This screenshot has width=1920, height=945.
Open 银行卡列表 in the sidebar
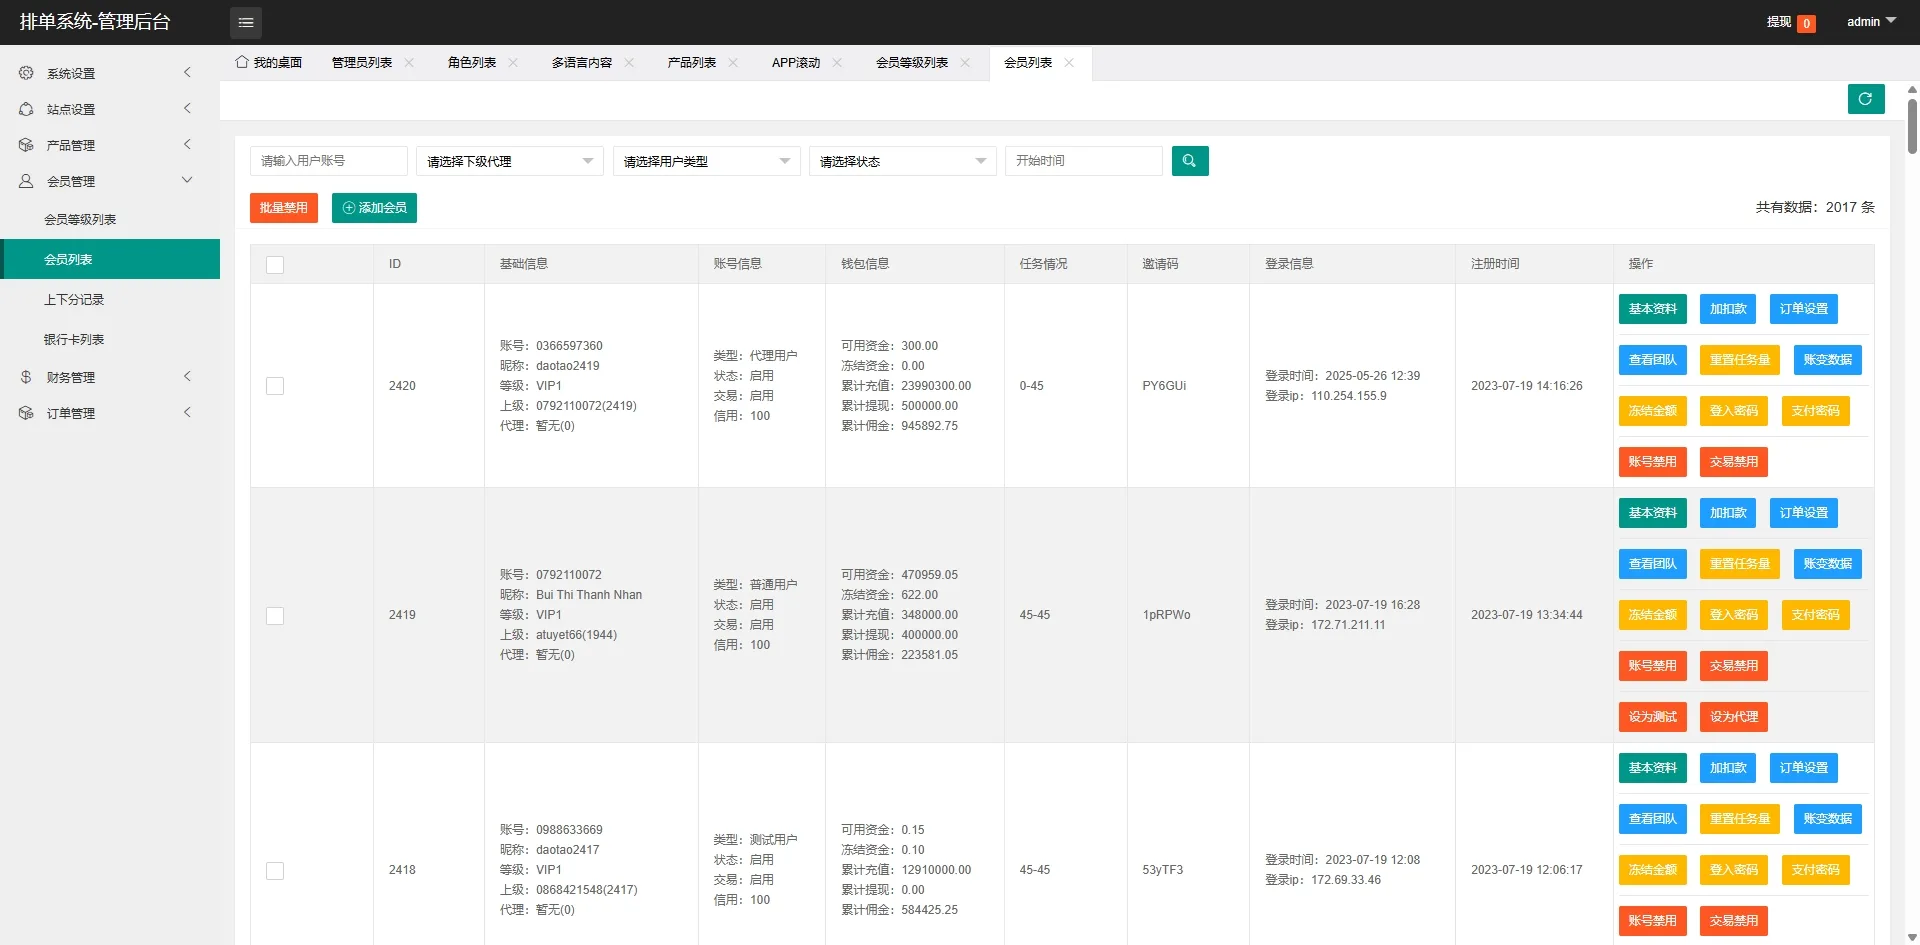click(x=74, y=340)
